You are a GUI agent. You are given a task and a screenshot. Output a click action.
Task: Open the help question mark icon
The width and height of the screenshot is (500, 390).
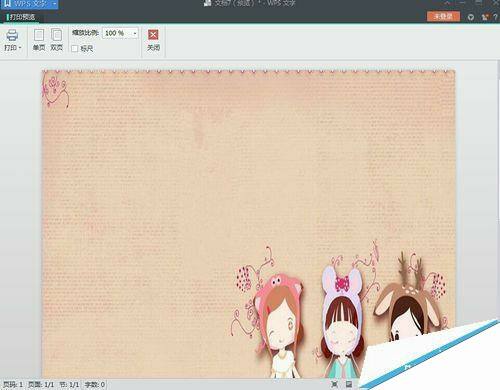click(x=495, y=17)
